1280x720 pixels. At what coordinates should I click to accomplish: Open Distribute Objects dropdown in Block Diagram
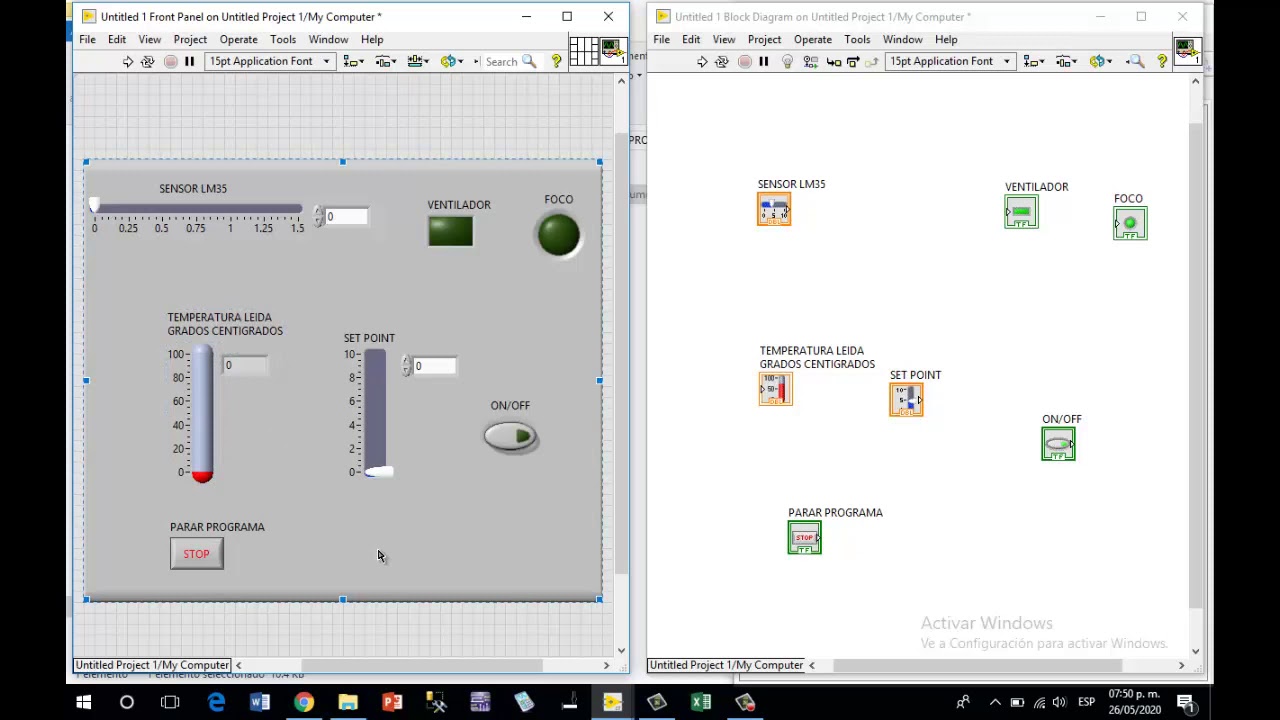click(1065, 62)
